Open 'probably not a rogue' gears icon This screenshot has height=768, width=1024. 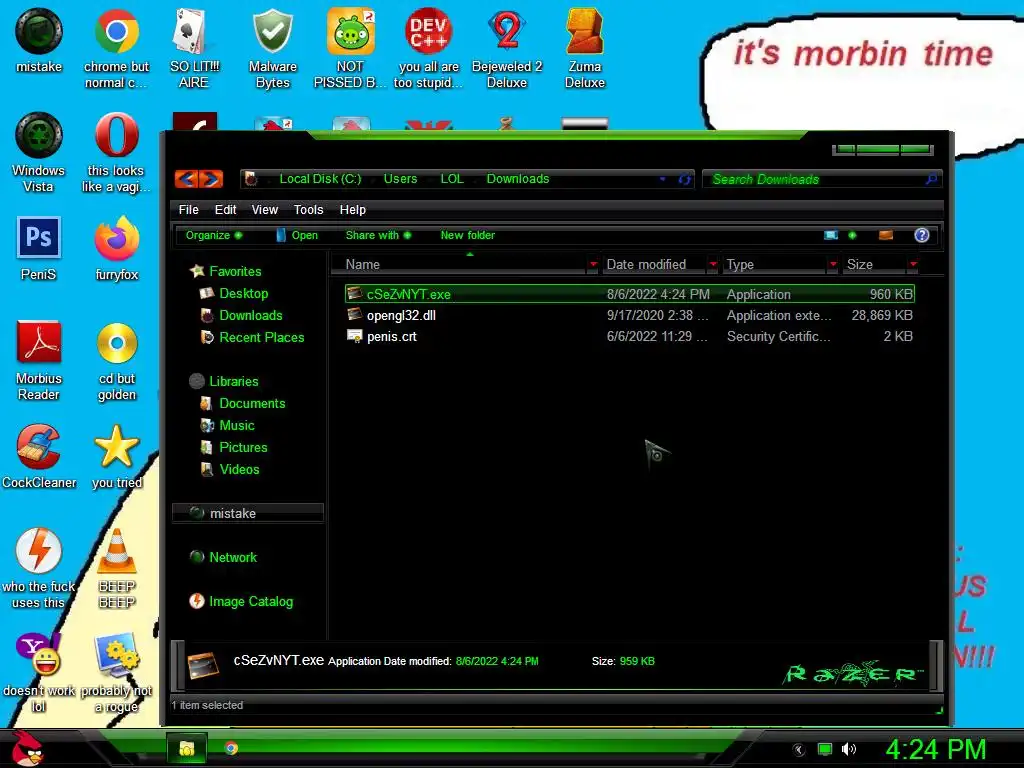pos(116,671)
